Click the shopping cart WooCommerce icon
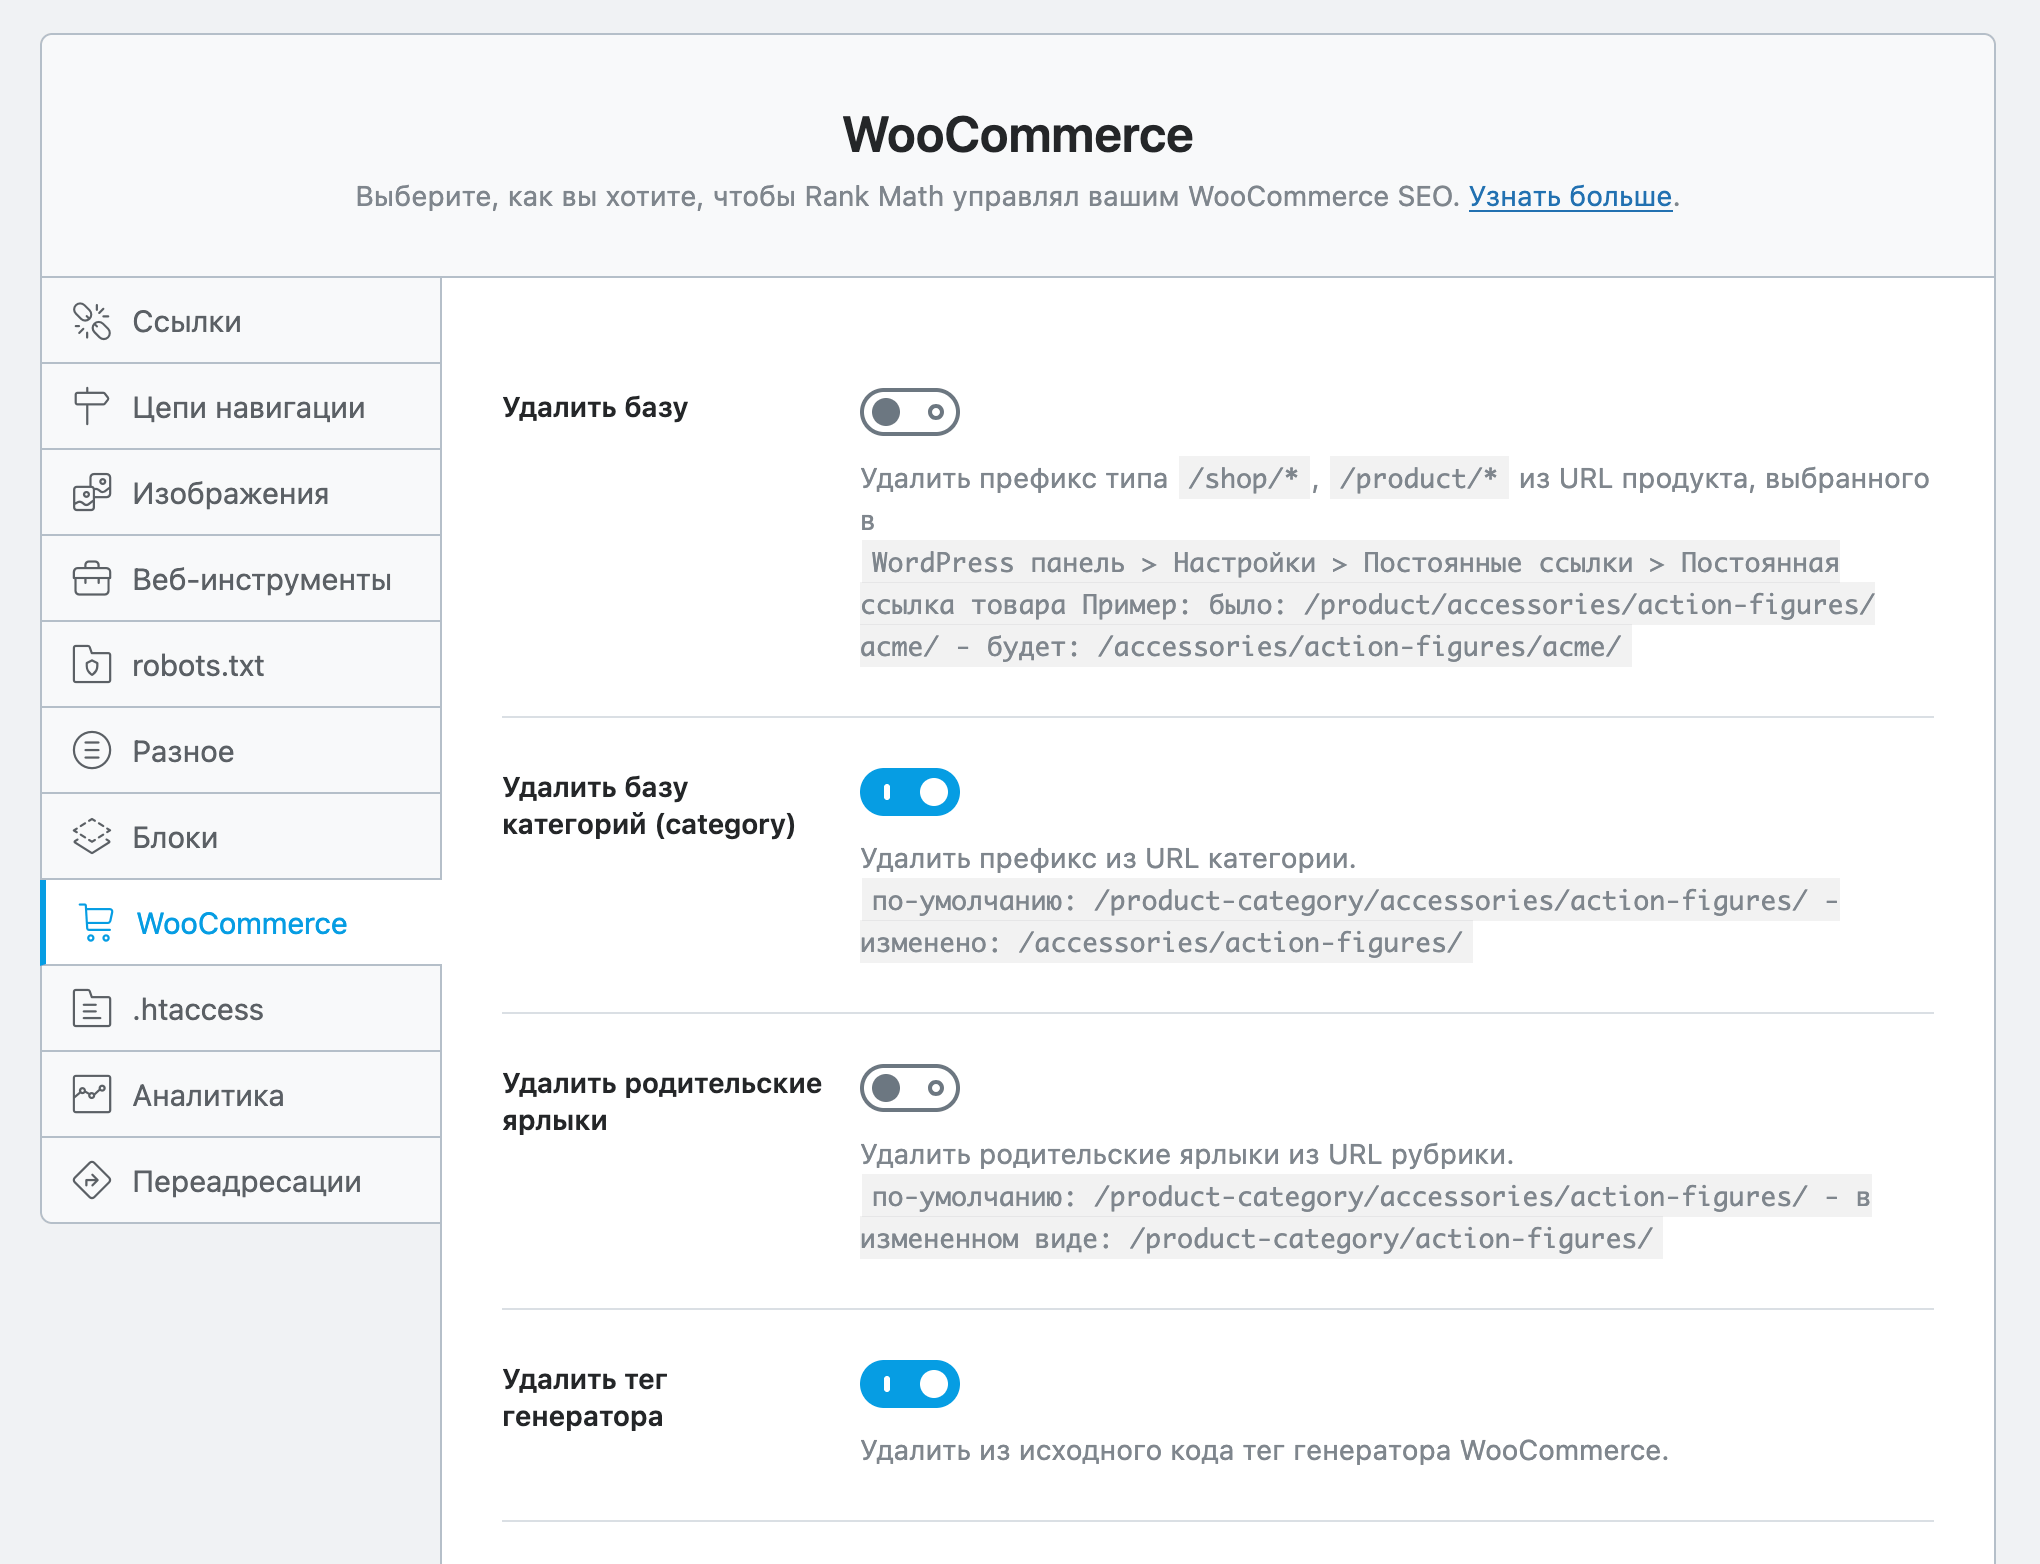 (x=96, y=923)
